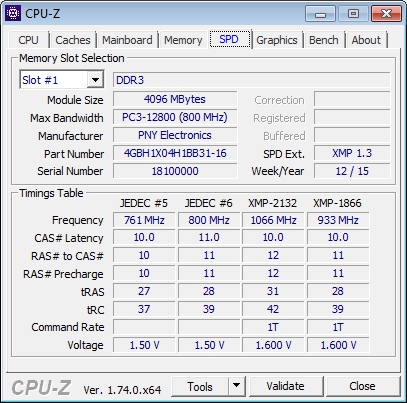407x403 pixels.
Task: Click XMP-1866 Command Rate 1T cell
Action: 338,327
